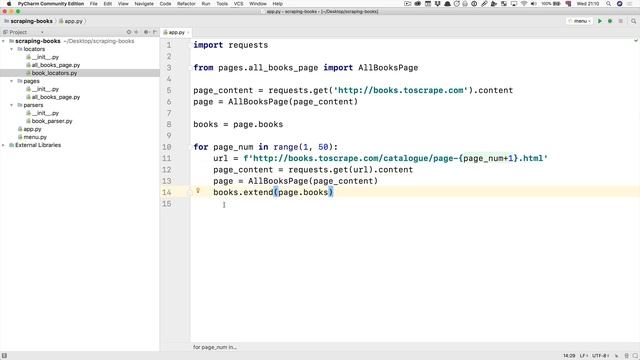Click scraping-books breadcrumb in navigation bar

pyautogui.click(x=28, y=21)
